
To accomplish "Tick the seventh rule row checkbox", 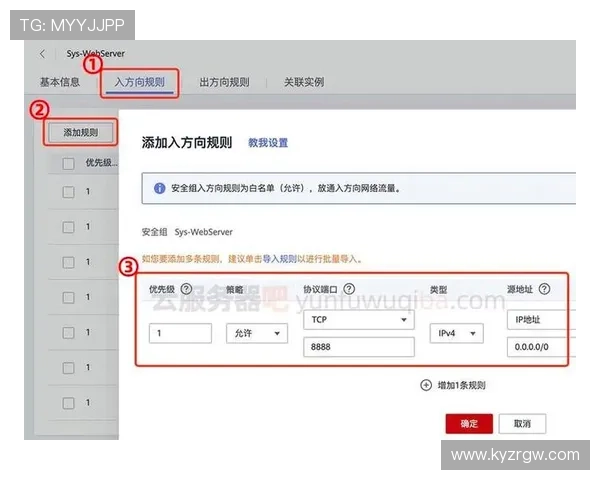I will 68,403.
